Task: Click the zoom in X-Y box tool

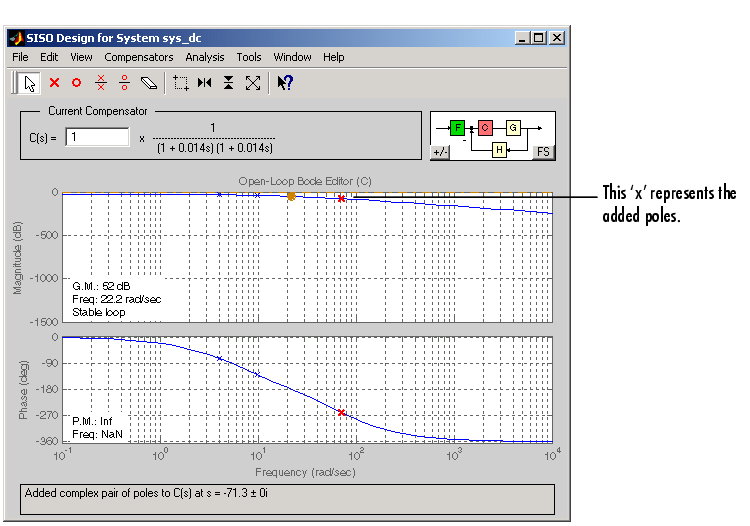Action: pos(181,83)
